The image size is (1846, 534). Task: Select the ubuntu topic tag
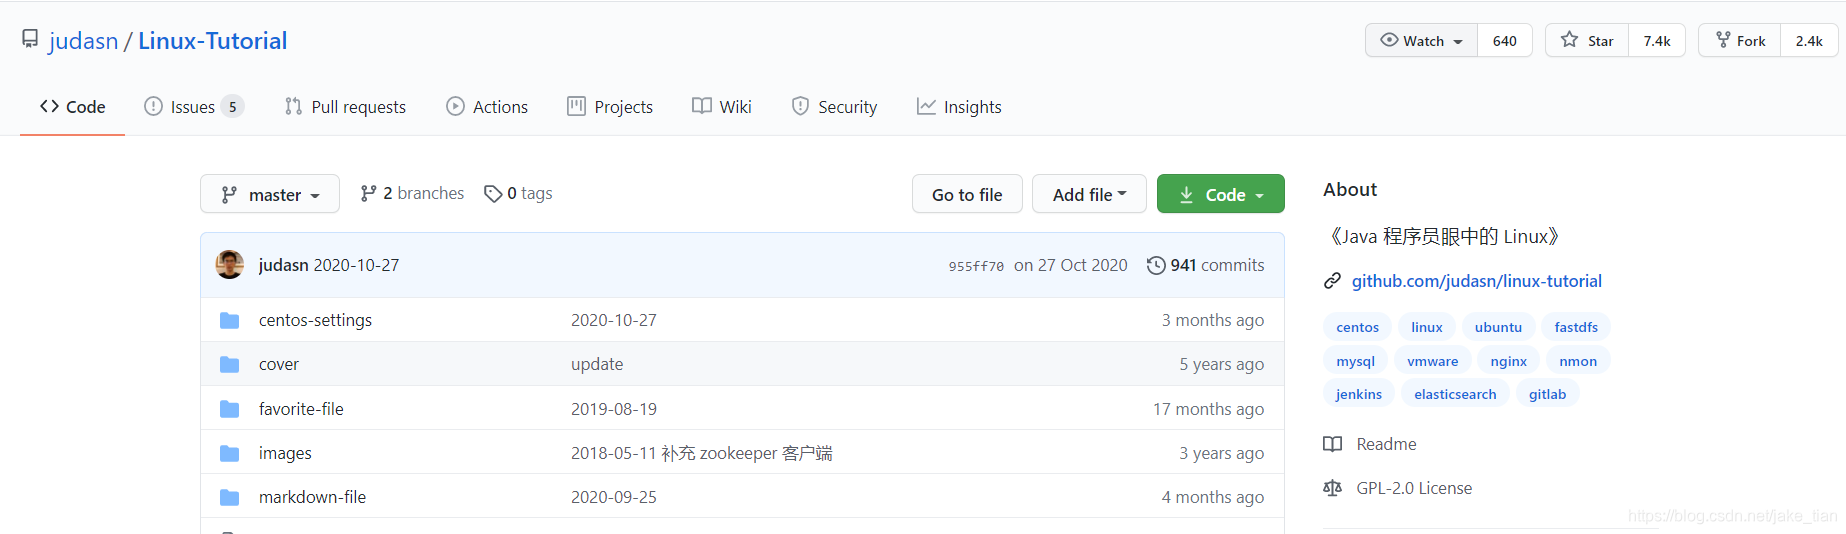tap(1498, 327)
